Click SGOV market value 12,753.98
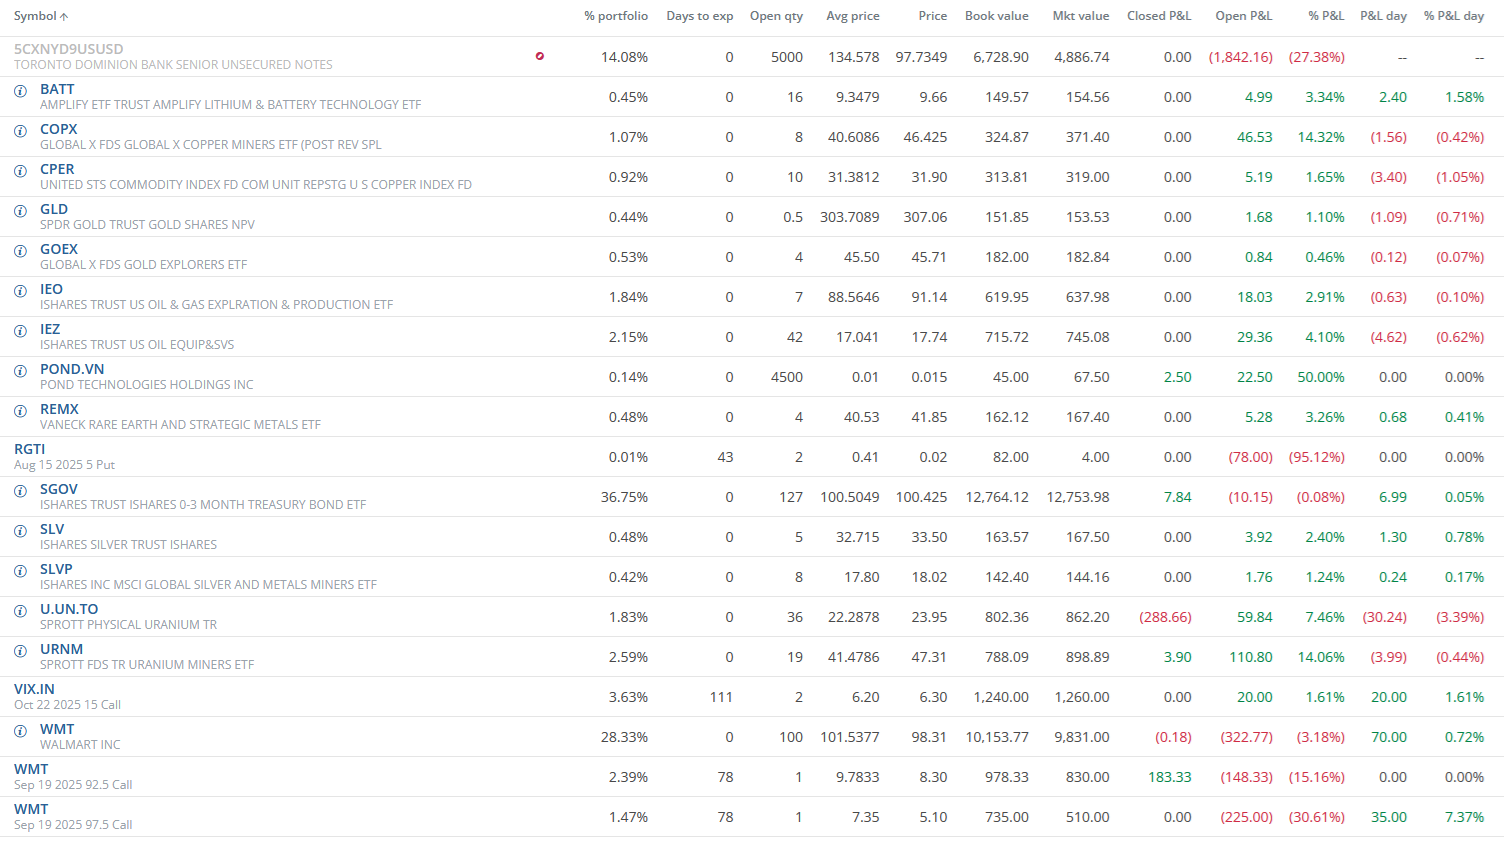Viewport: 1504px width, 857px height. [1078, 497]
